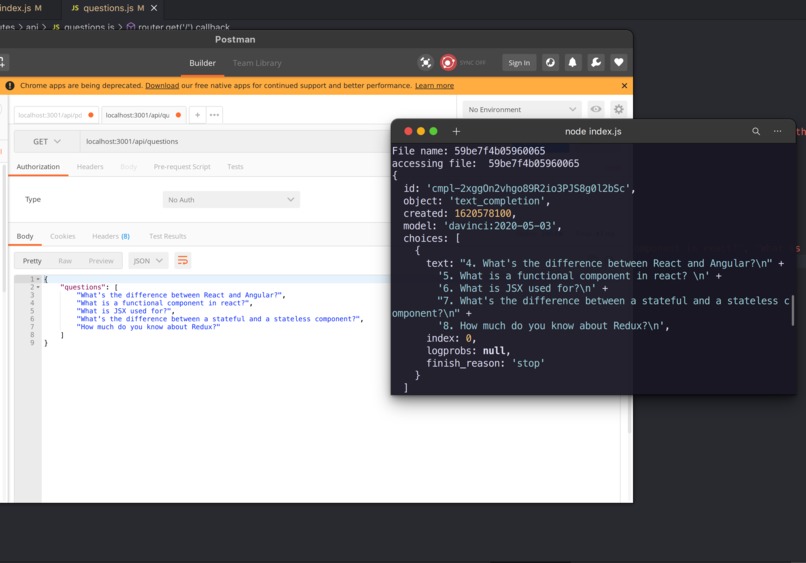
Task: Open the manage environments gear icon
Action: (618, 109)
